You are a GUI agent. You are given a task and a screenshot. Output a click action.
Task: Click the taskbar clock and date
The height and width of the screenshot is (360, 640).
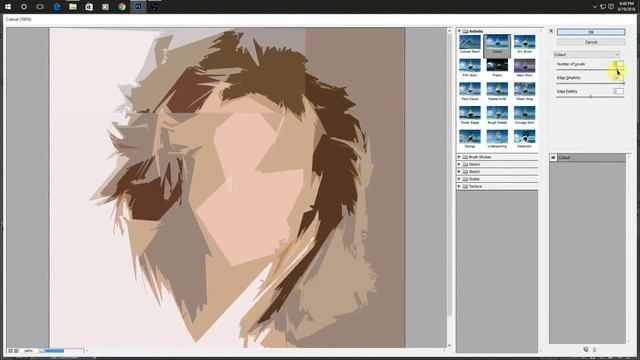pyautogui.click(x=627, y=6)
